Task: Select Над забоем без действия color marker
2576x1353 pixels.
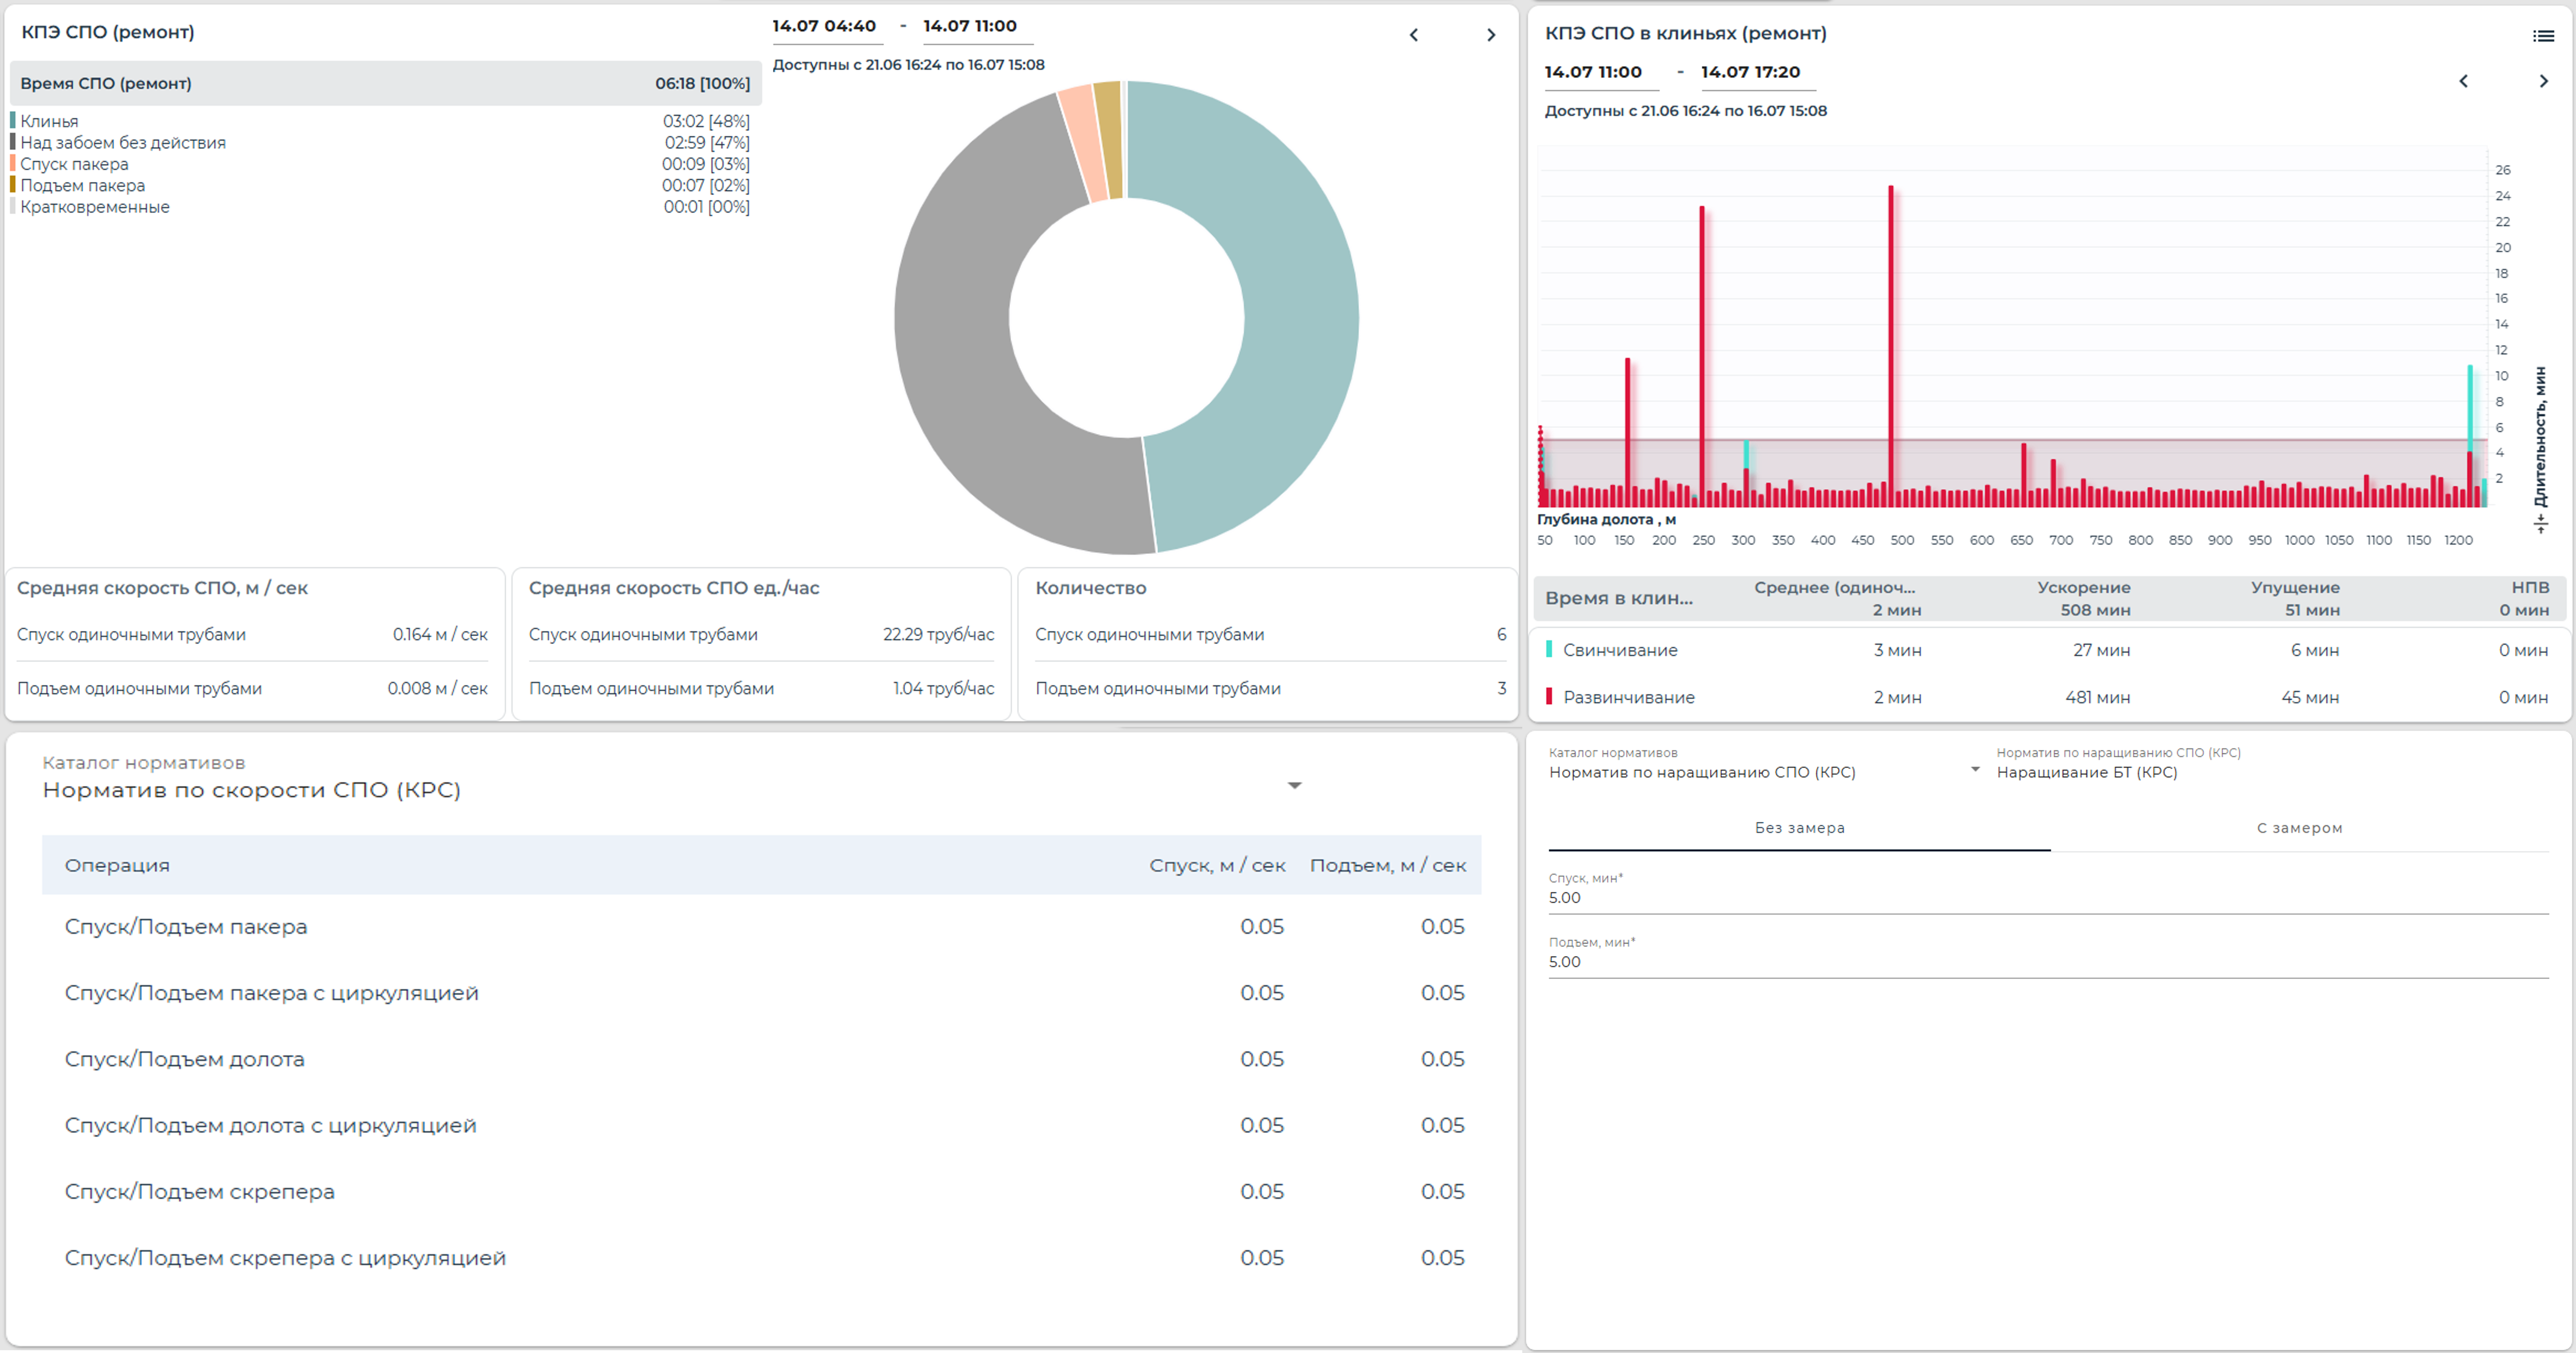Action: pyautogui.click(x=13, y=142)
